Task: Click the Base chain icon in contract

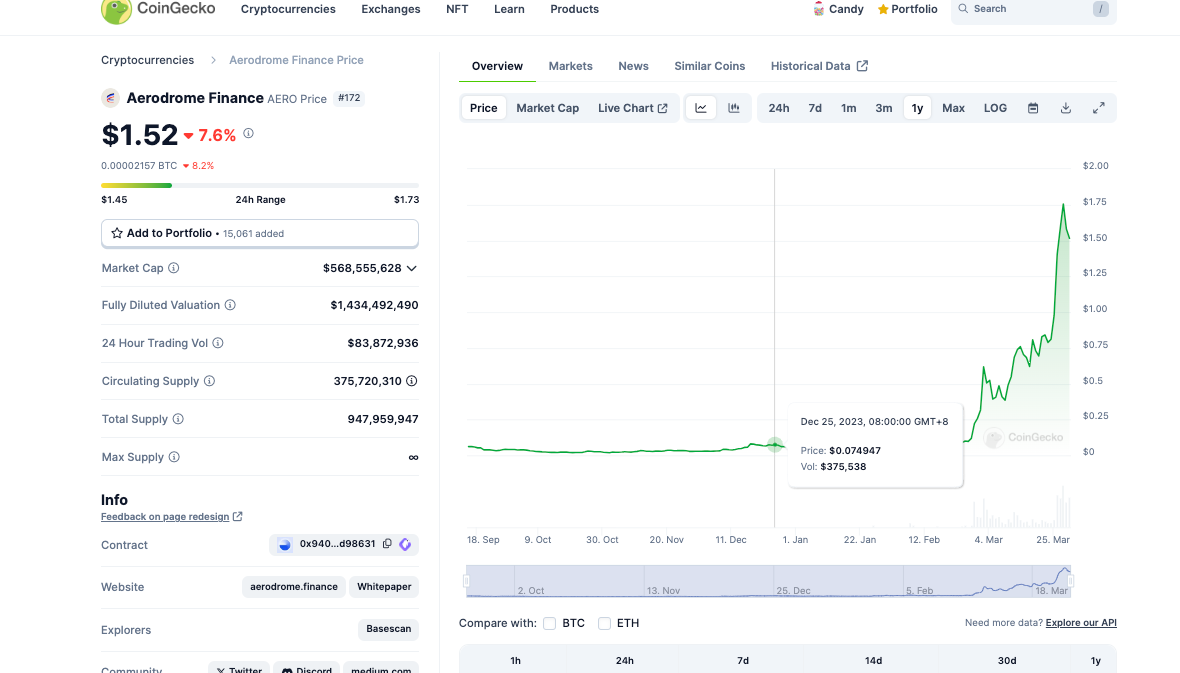Action: tap(284, 544)
